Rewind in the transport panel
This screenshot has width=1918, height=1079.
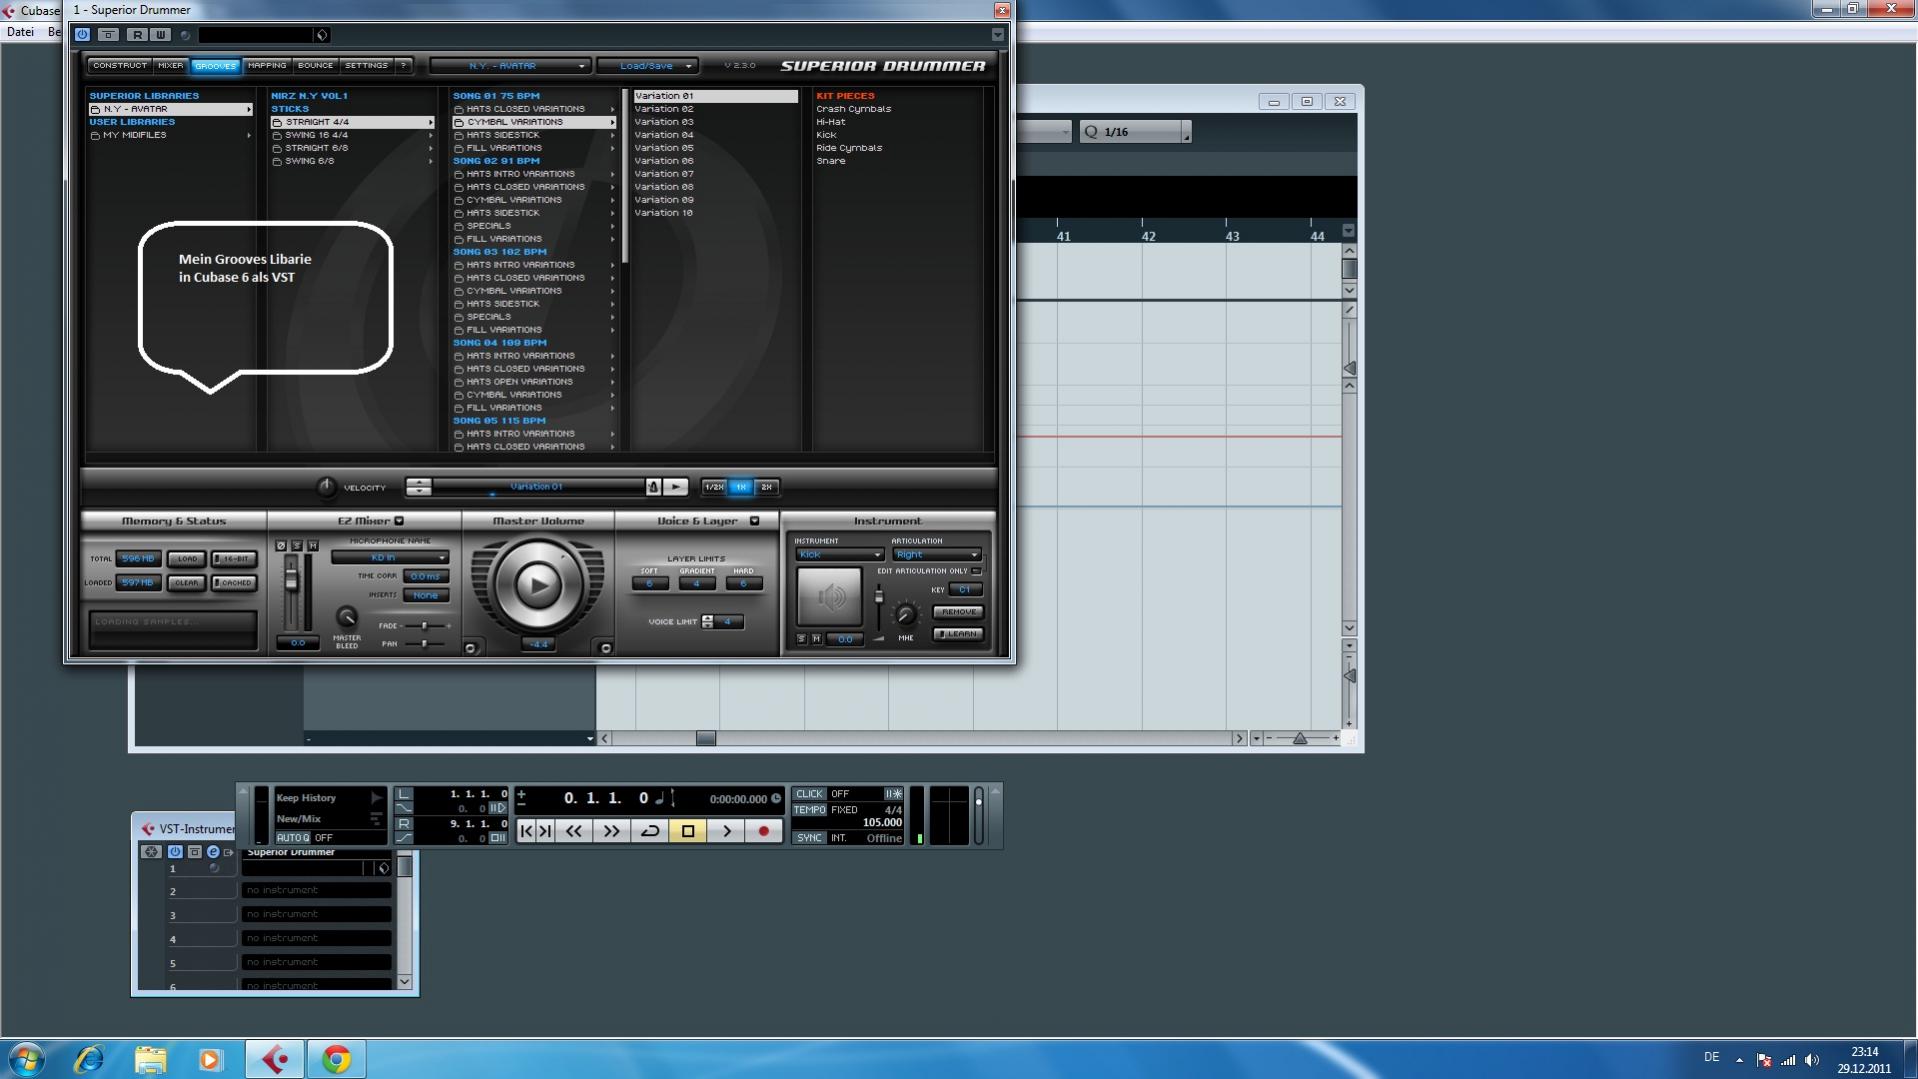click(x=574, y=831)
